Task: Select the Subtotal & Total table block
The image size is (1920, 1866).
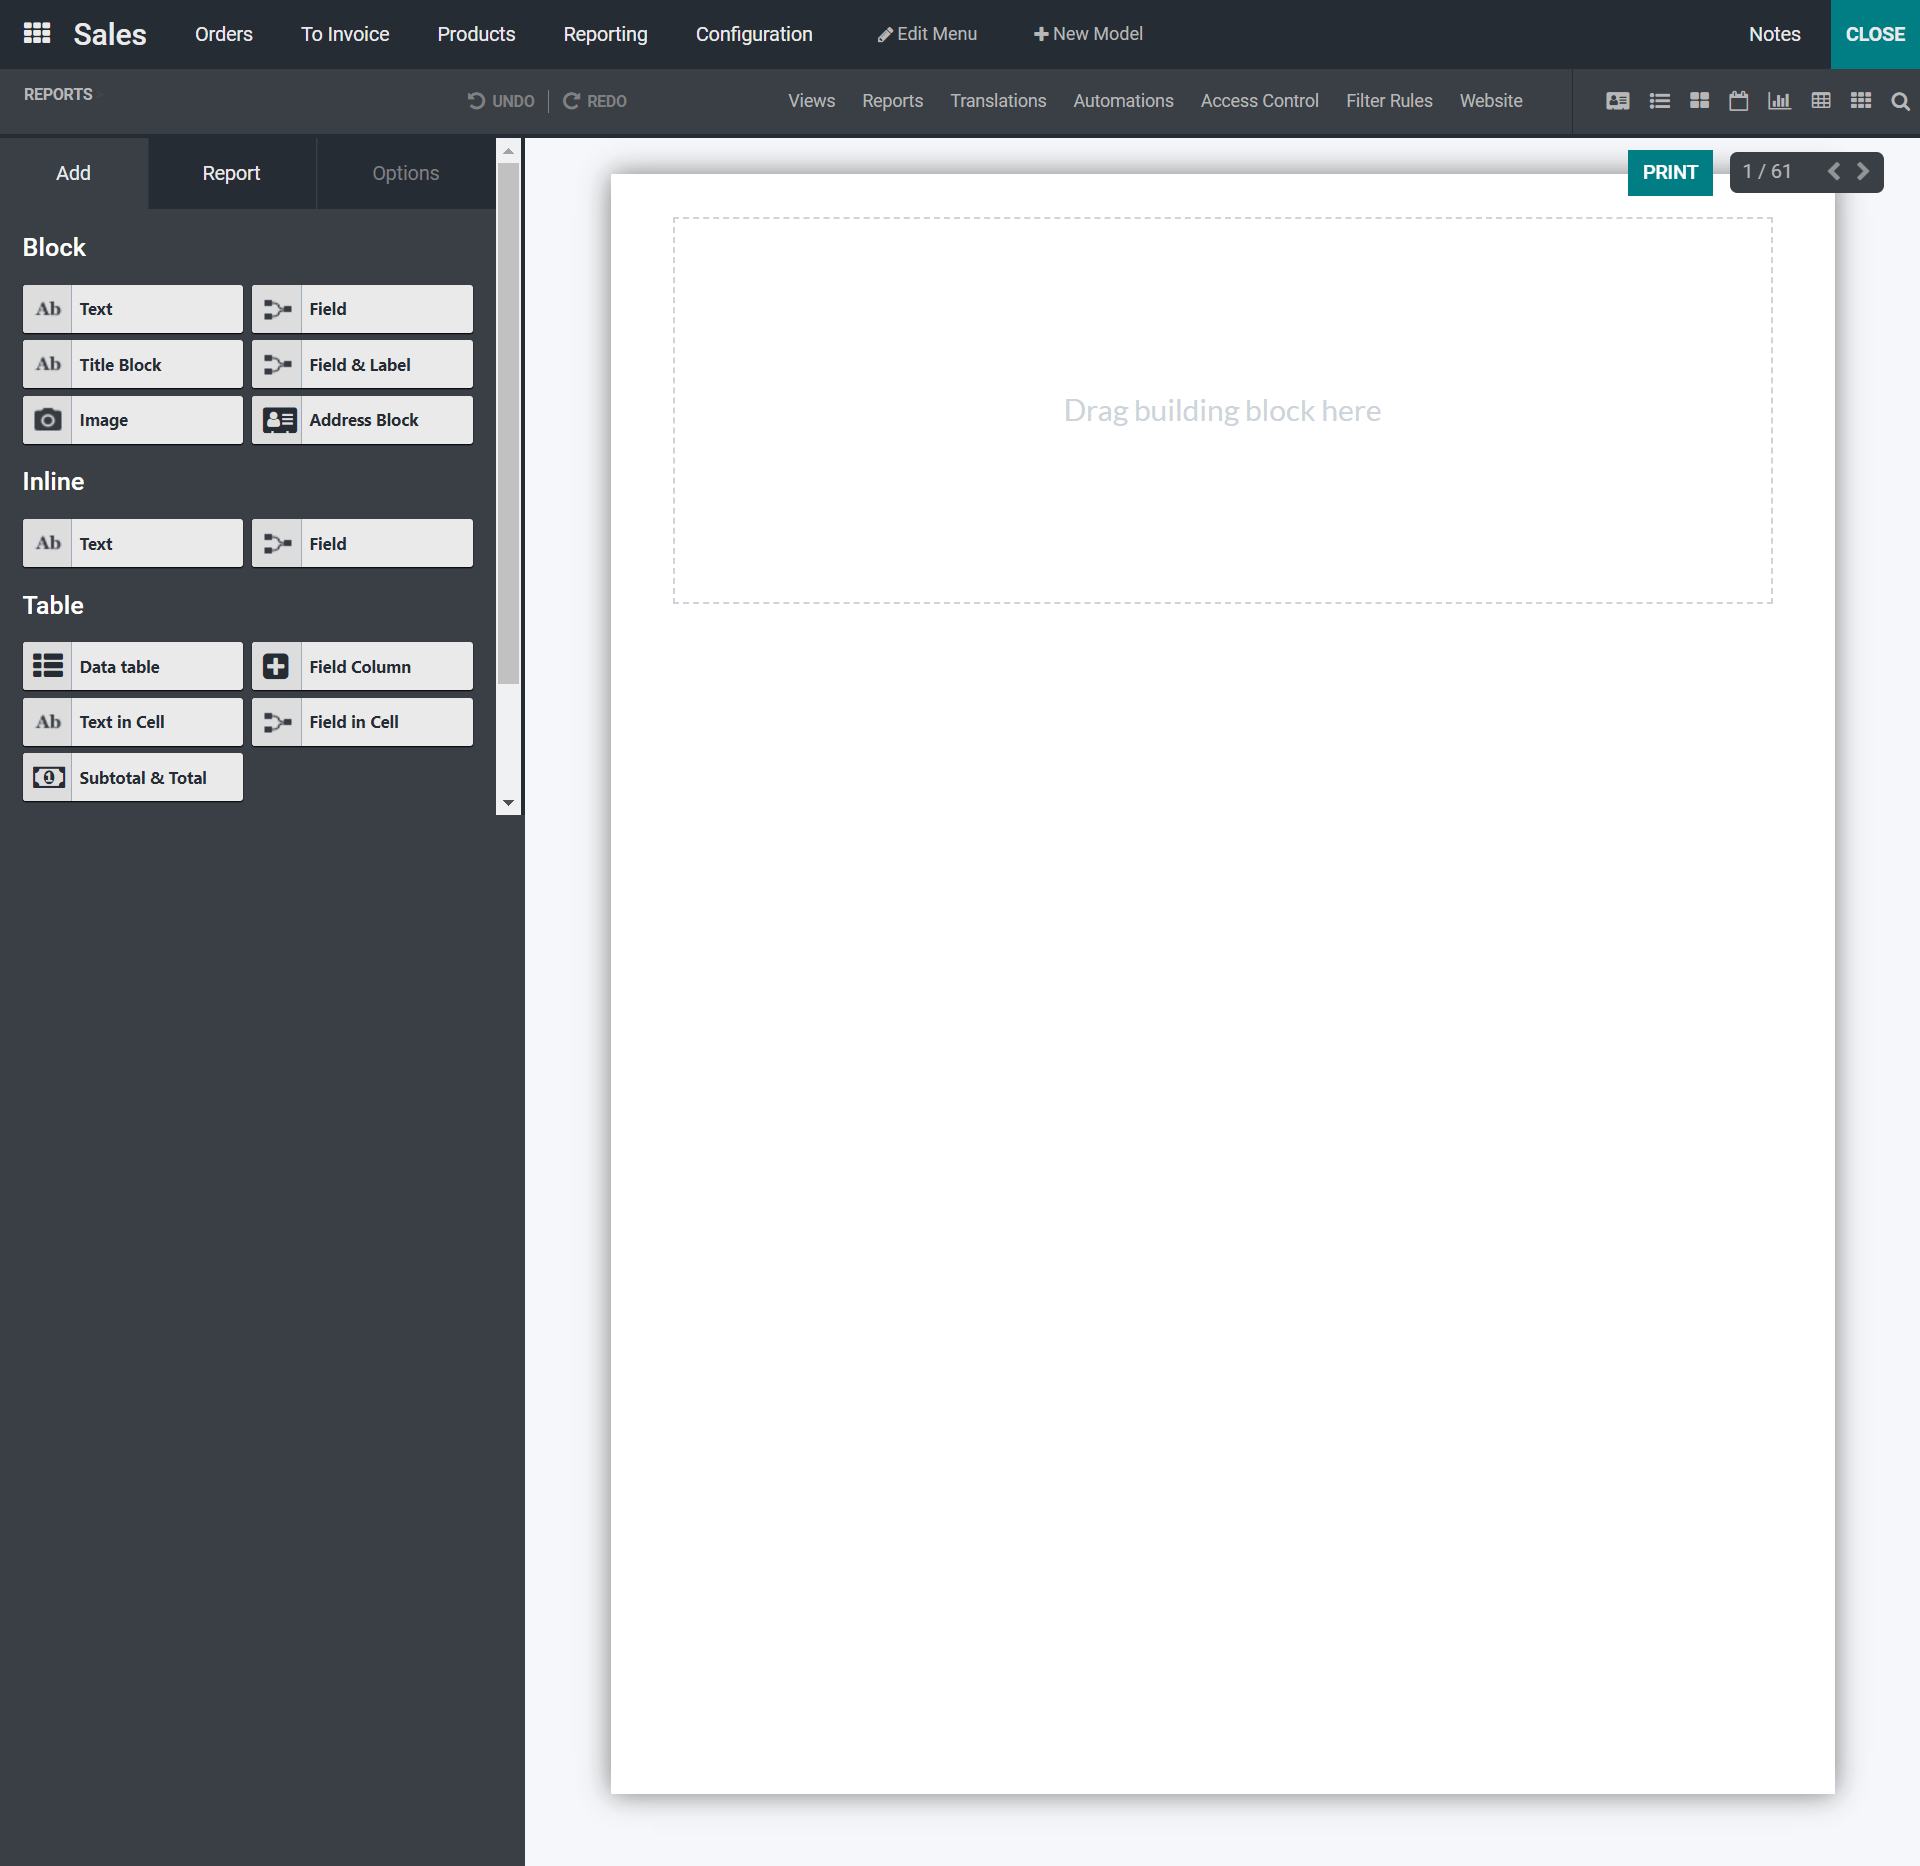Action: coord(132,777)
